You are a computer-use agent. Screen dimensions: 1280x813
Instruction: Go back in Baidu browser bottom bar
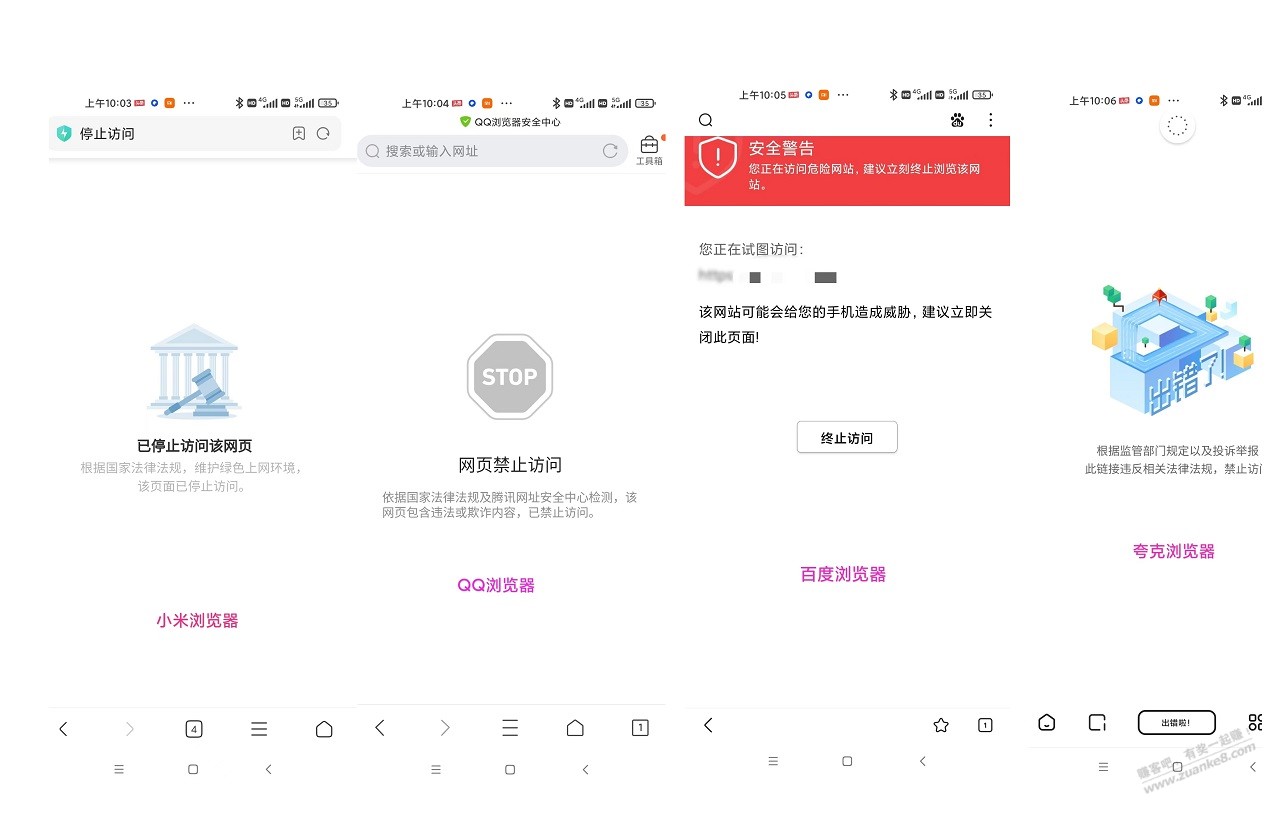click(708, 725)
